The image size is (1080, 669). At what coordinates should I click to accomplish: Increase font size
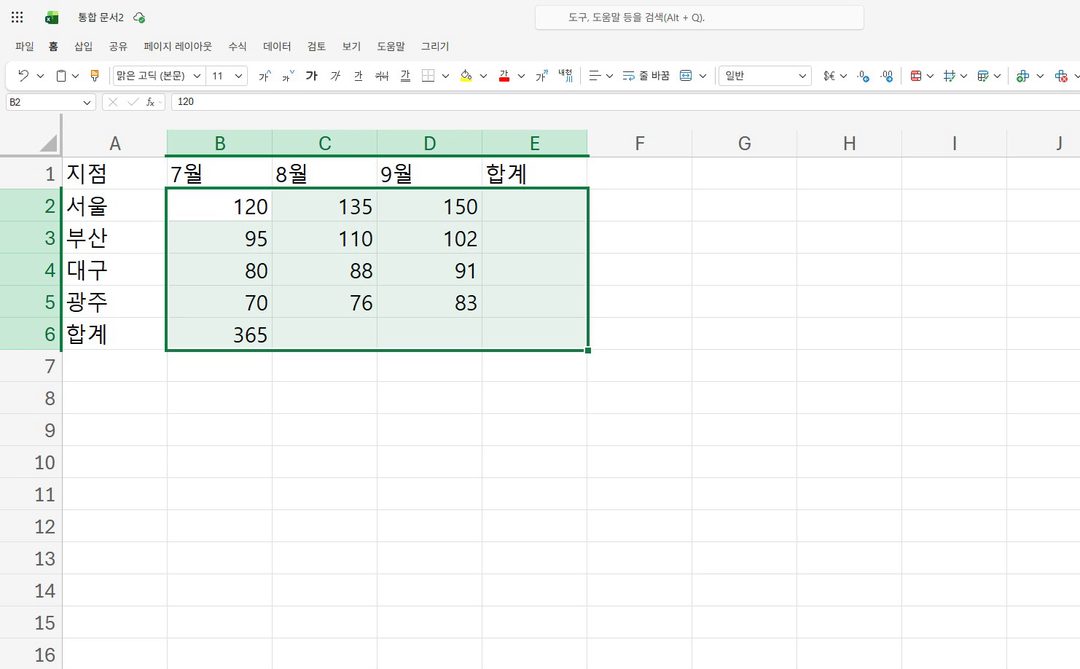coord(264,76)
